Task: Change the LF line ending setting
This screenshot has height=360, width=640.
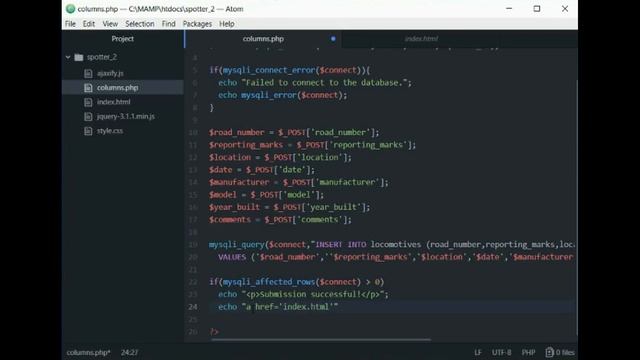Action: pos(478,352)
